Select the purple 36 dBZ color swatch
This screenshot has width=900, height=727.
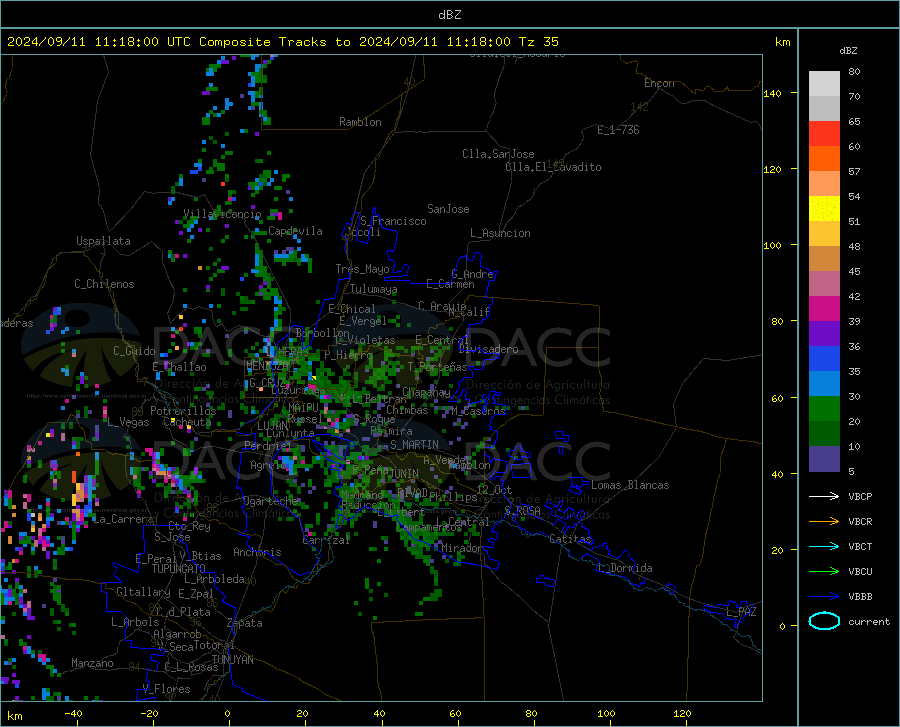[824, 334]
